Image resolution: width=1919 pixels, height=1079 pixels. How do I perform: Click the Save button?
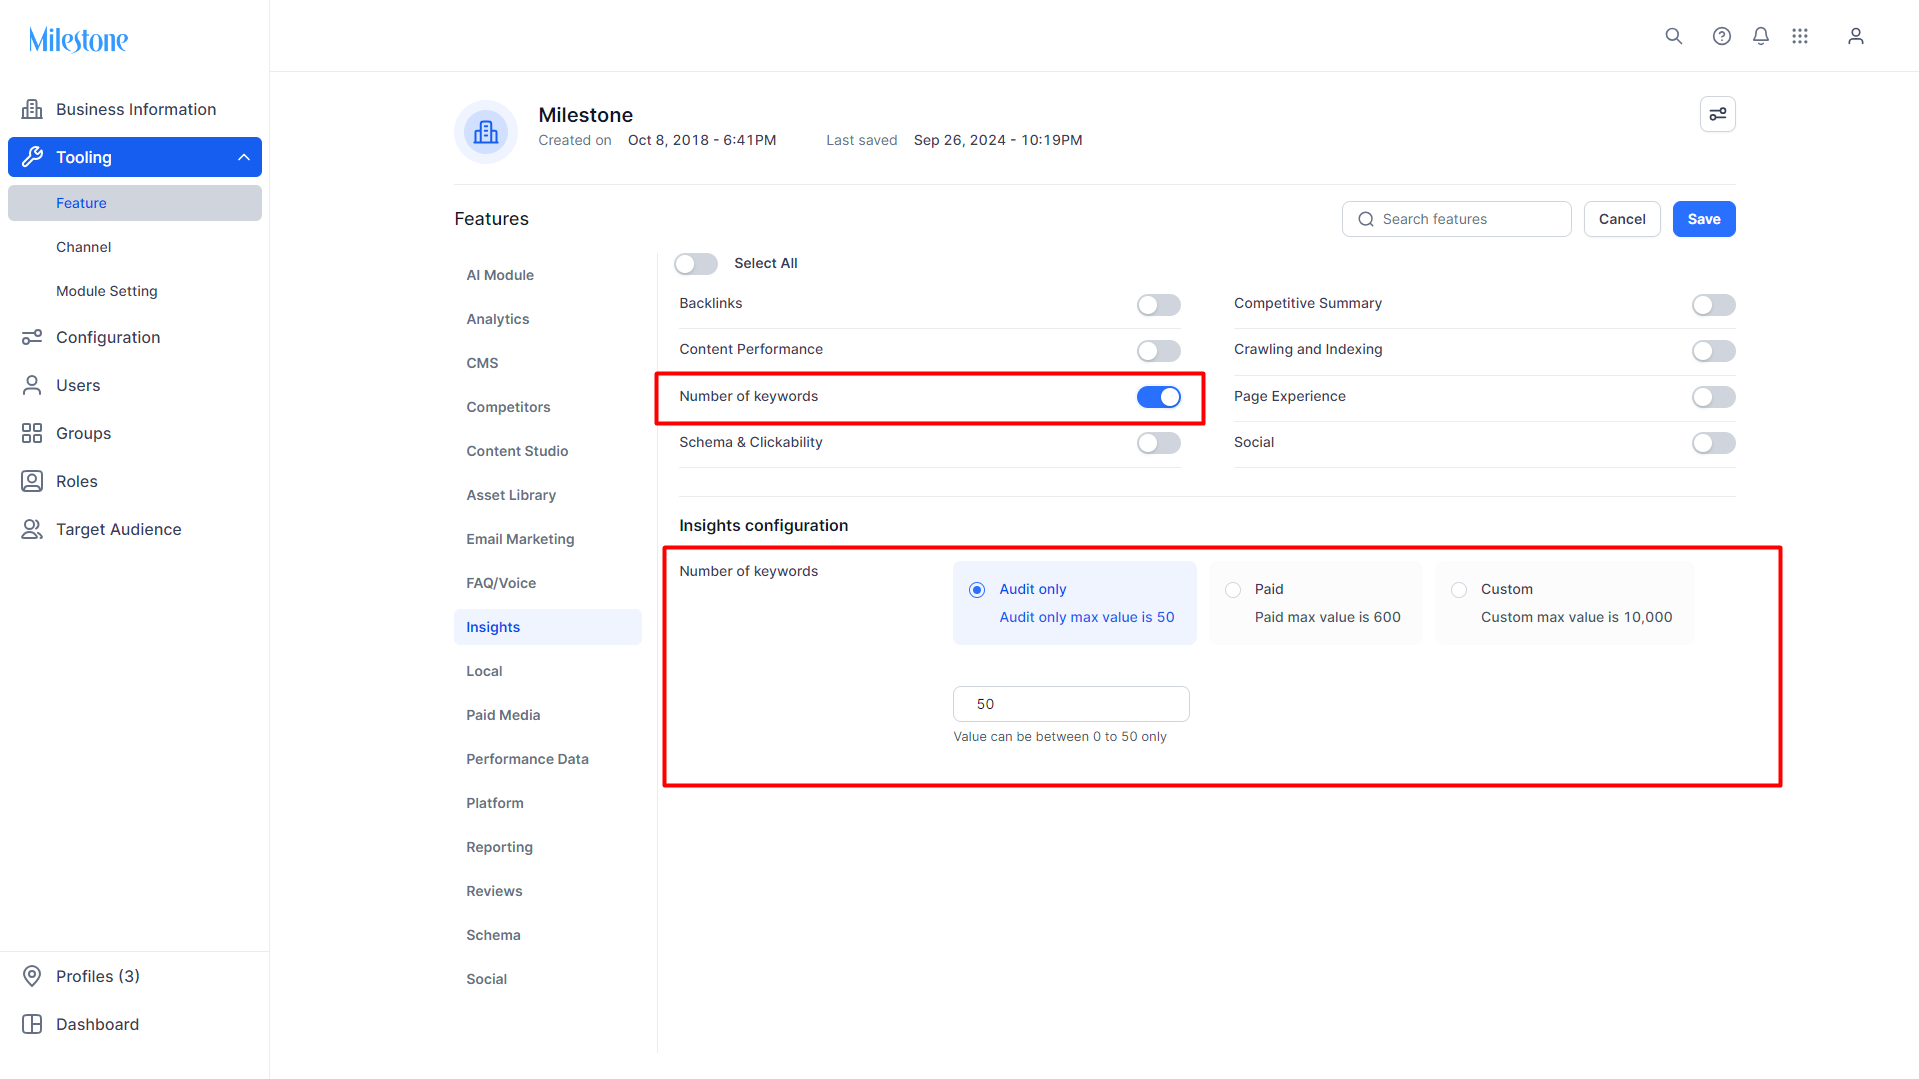pos(1703,219)
